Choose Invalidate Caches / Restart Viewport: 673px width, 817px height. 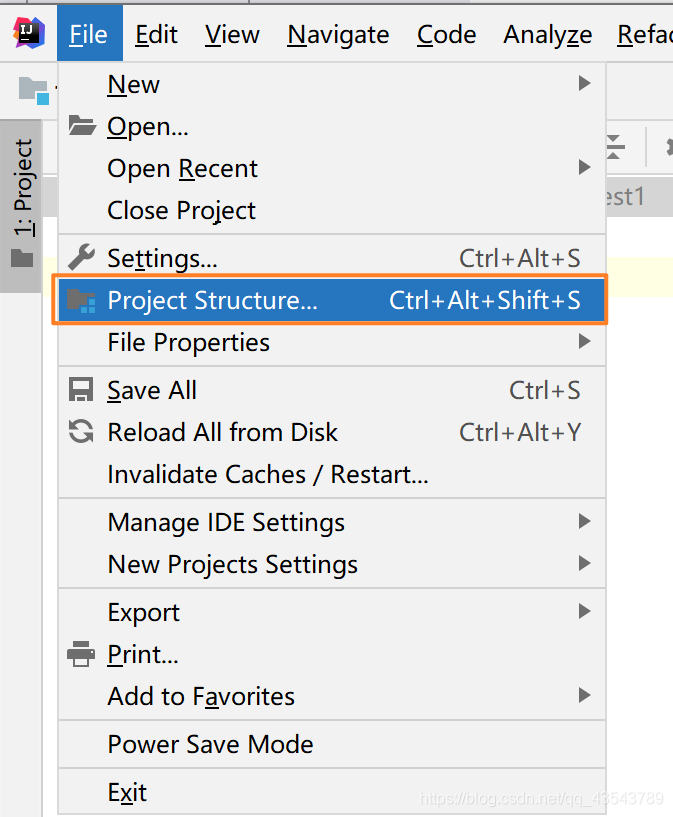(x=268, y=474)
